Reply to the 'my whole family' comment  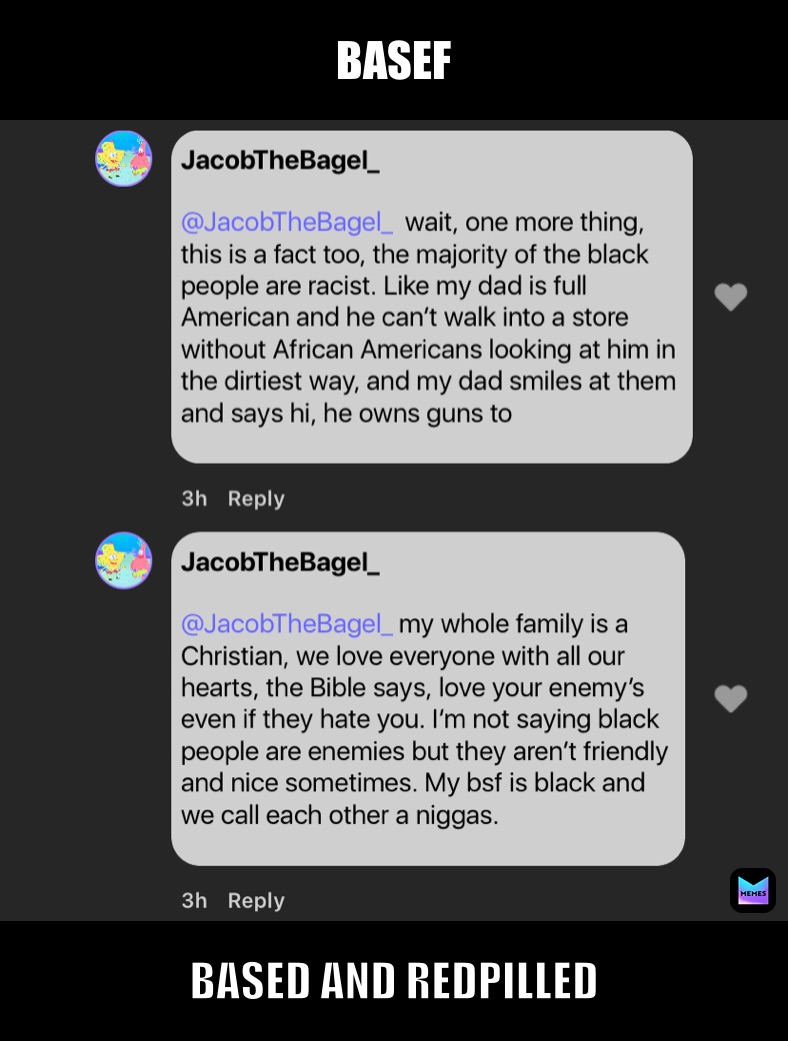point(256,900)
